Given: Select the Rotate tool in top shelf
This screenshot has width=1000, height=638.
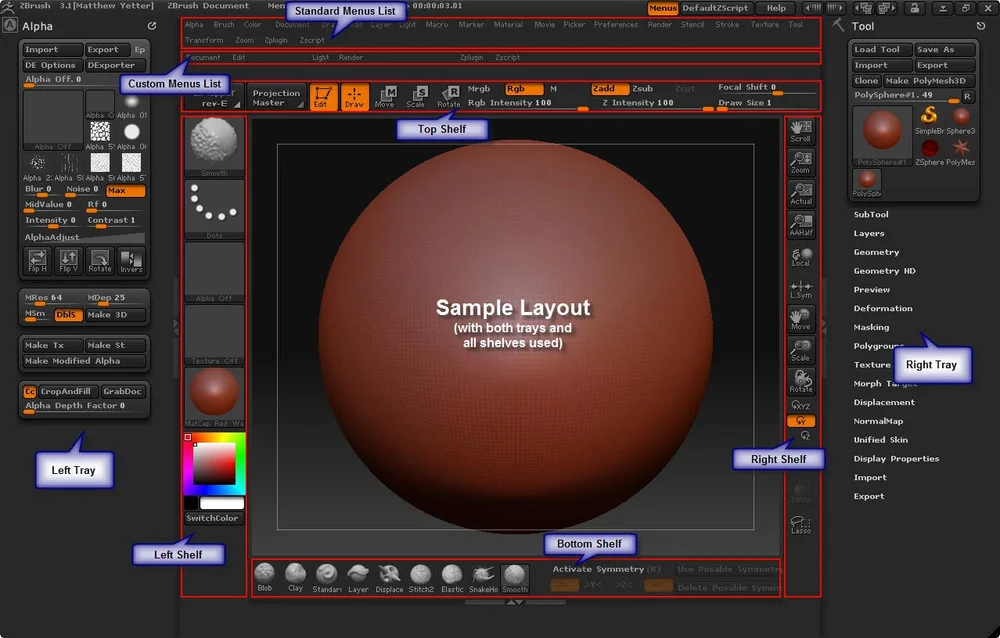Looking at the screenshot, I should click(448, 97).
